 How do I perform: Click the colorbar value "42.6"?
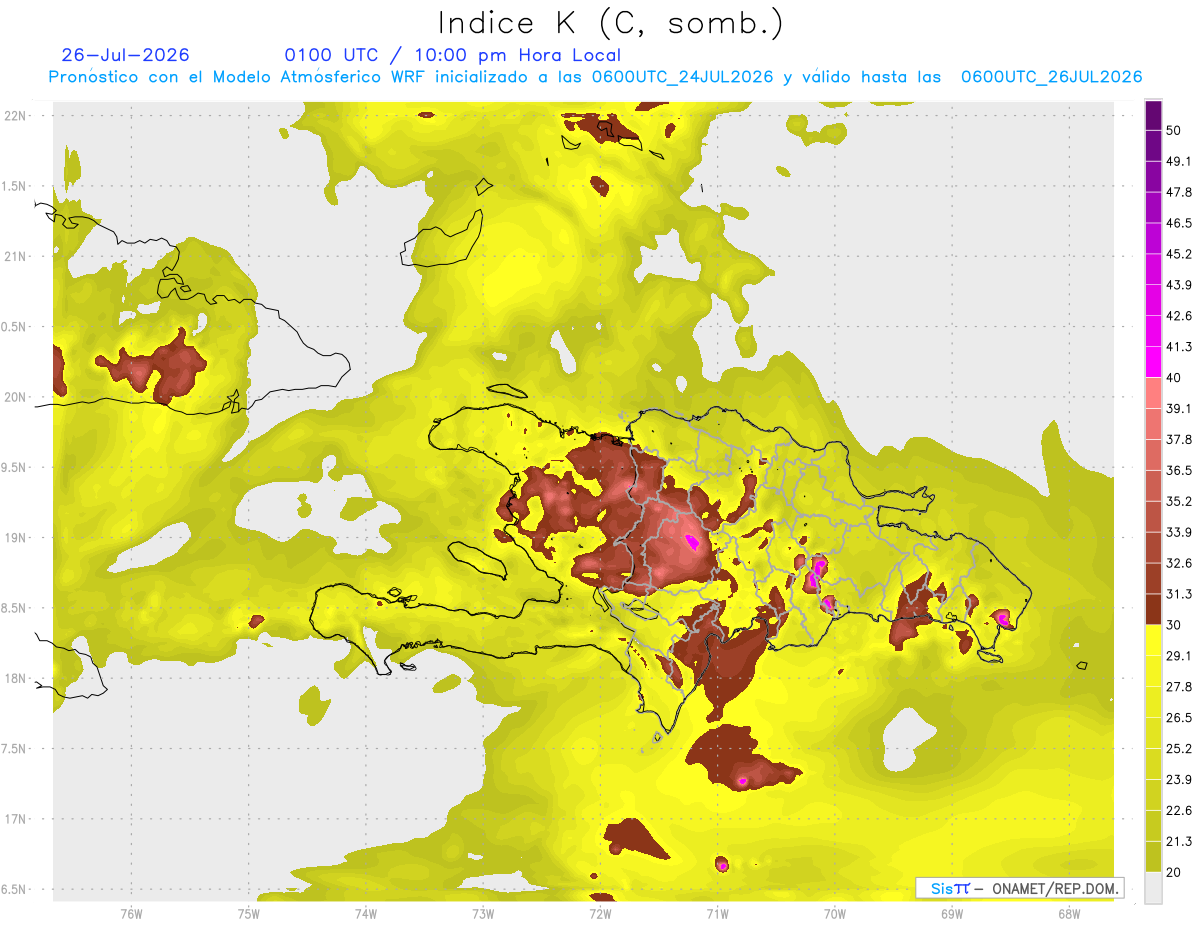click(1179, 316)
